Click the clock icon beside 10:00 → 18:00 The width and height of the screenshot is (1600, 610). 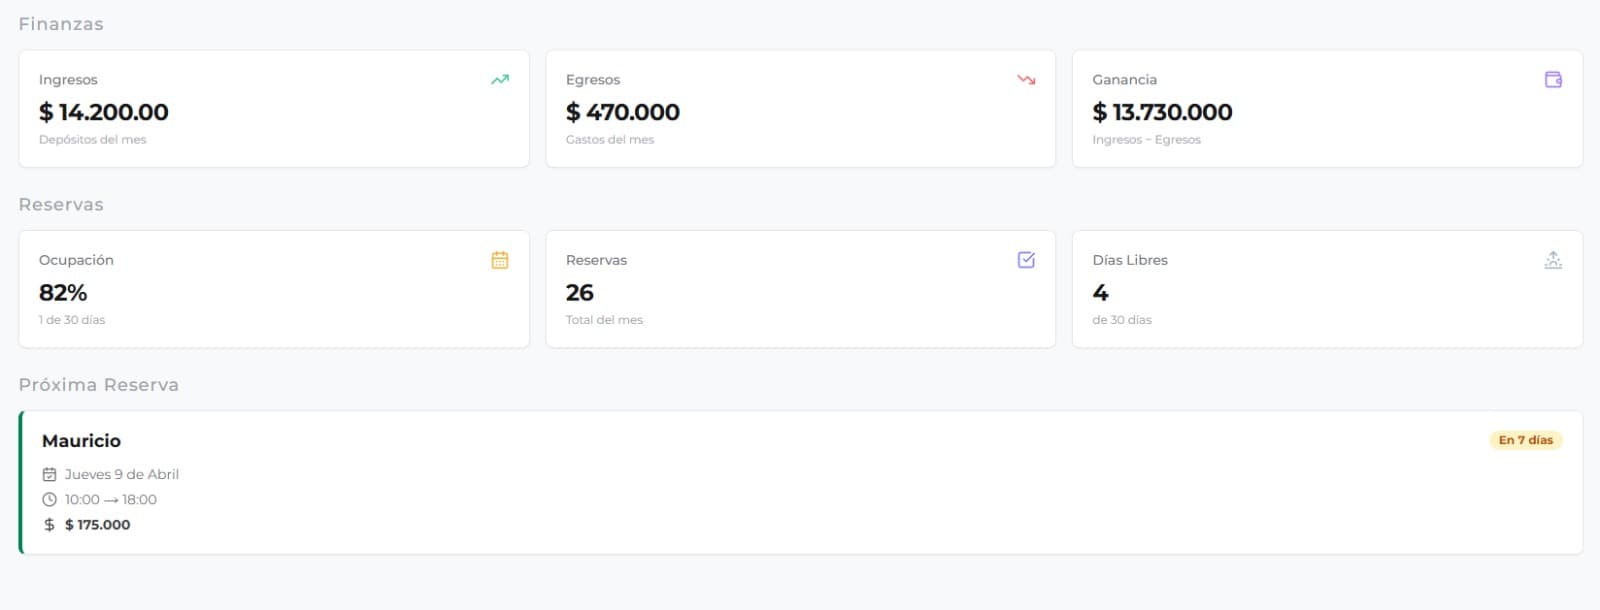50,500
